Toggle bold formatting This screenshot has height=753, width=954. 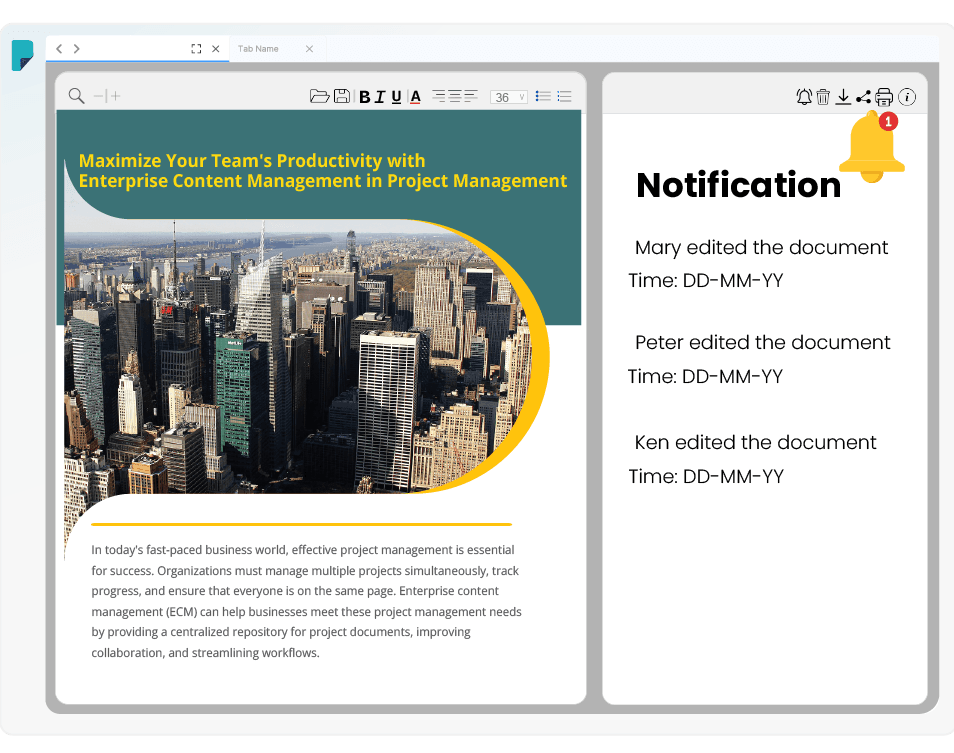(364, 97)
